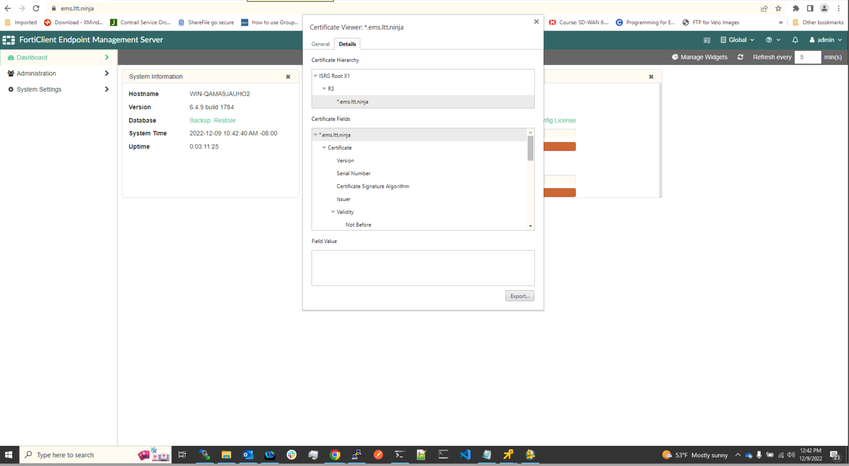Click the browser reload button
The height and width of the screenshot is (466, 849).
point(36,8)
